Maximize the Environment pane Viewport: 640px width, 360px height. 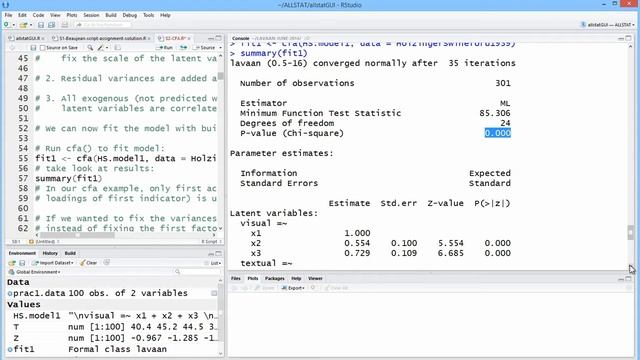pos(218,253)
